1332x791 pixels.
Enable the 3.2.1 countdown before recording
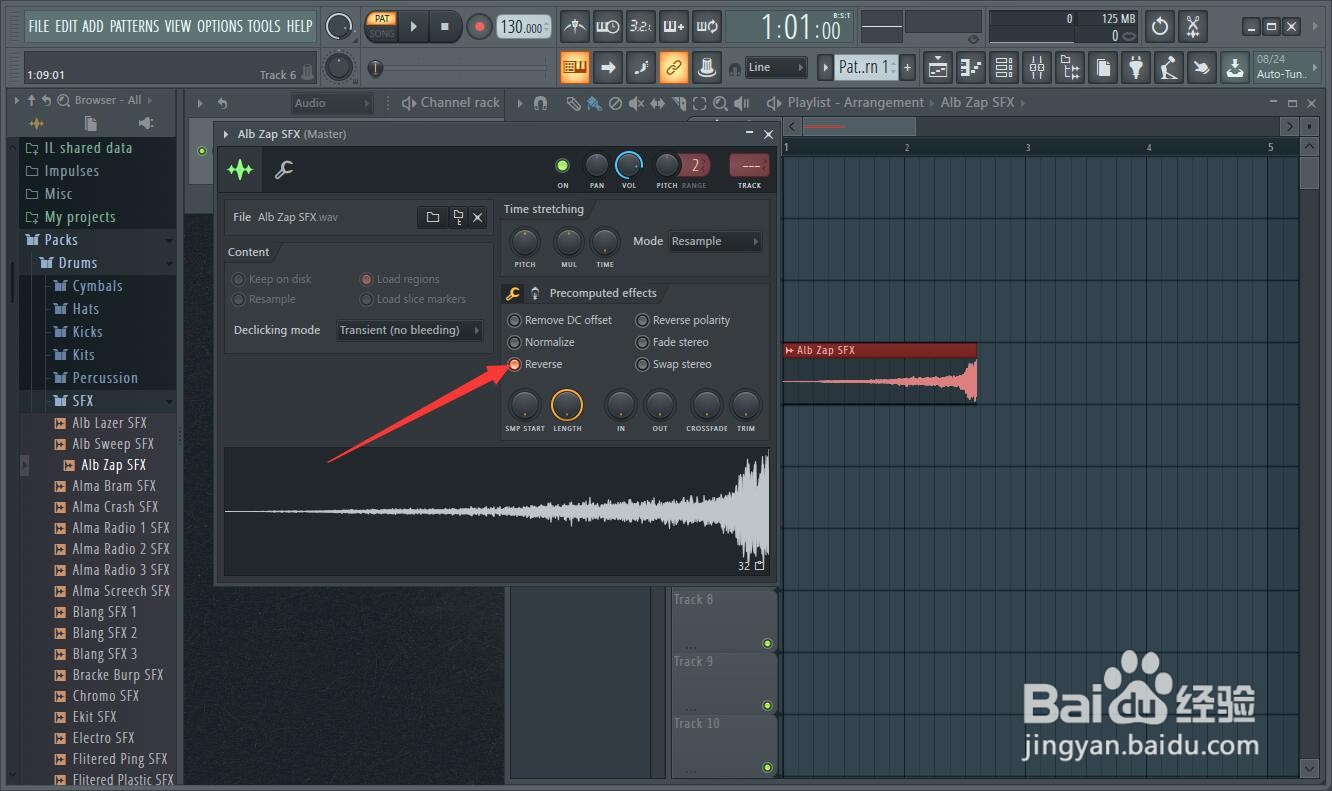[640, 27]
